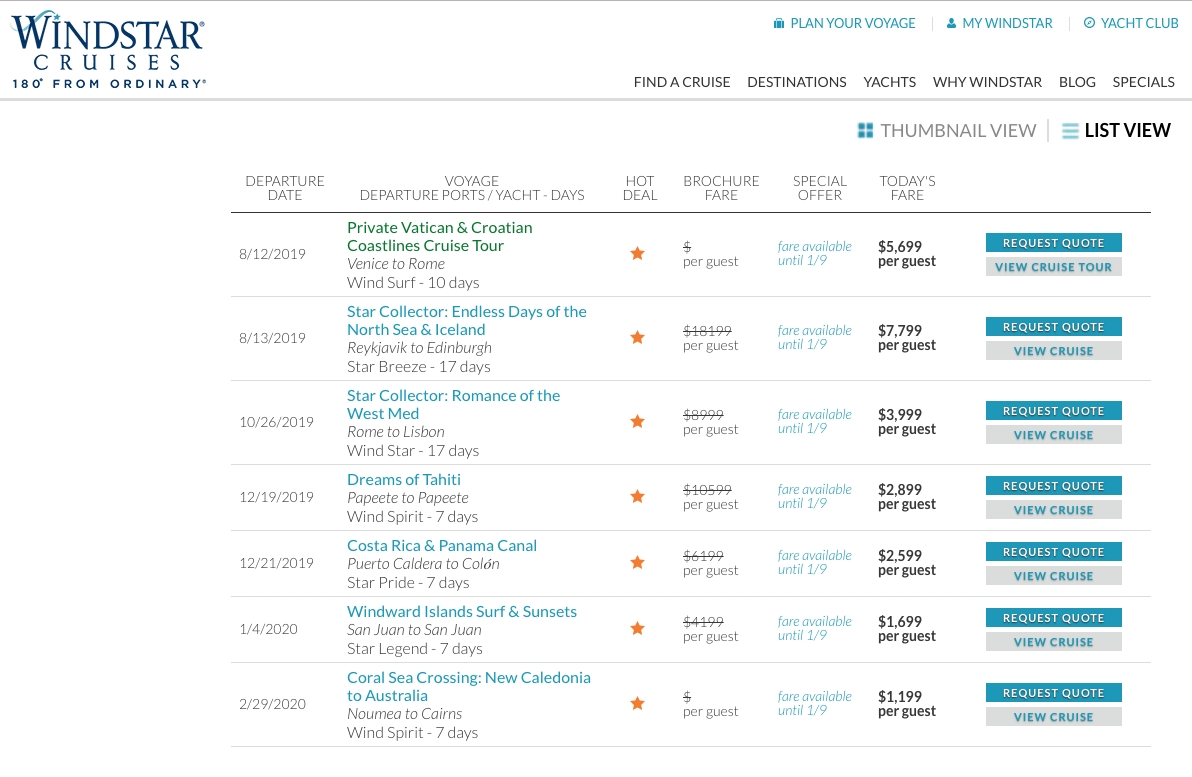
Task: Click special offer text for 12/19/2019 departure
Action: [x=814, y=496]
